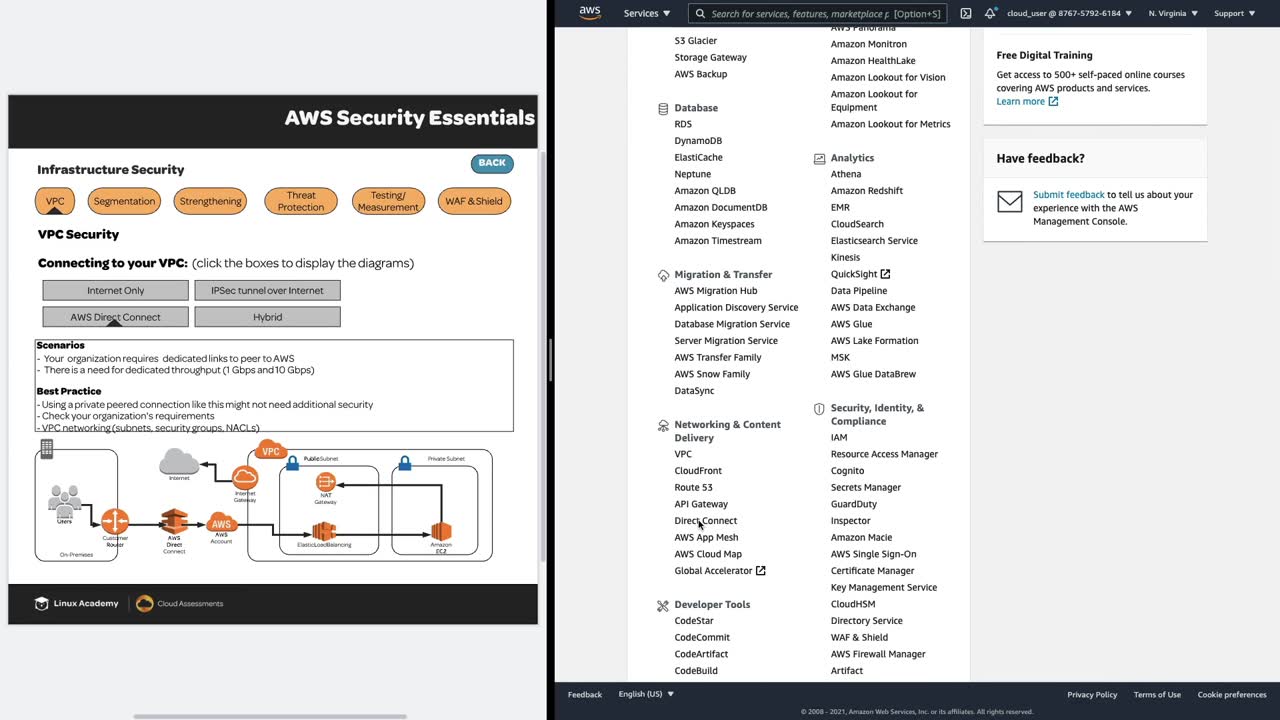The image size is (1280, 720).
Task: Open the notifications bell
Action: (990, 13)
